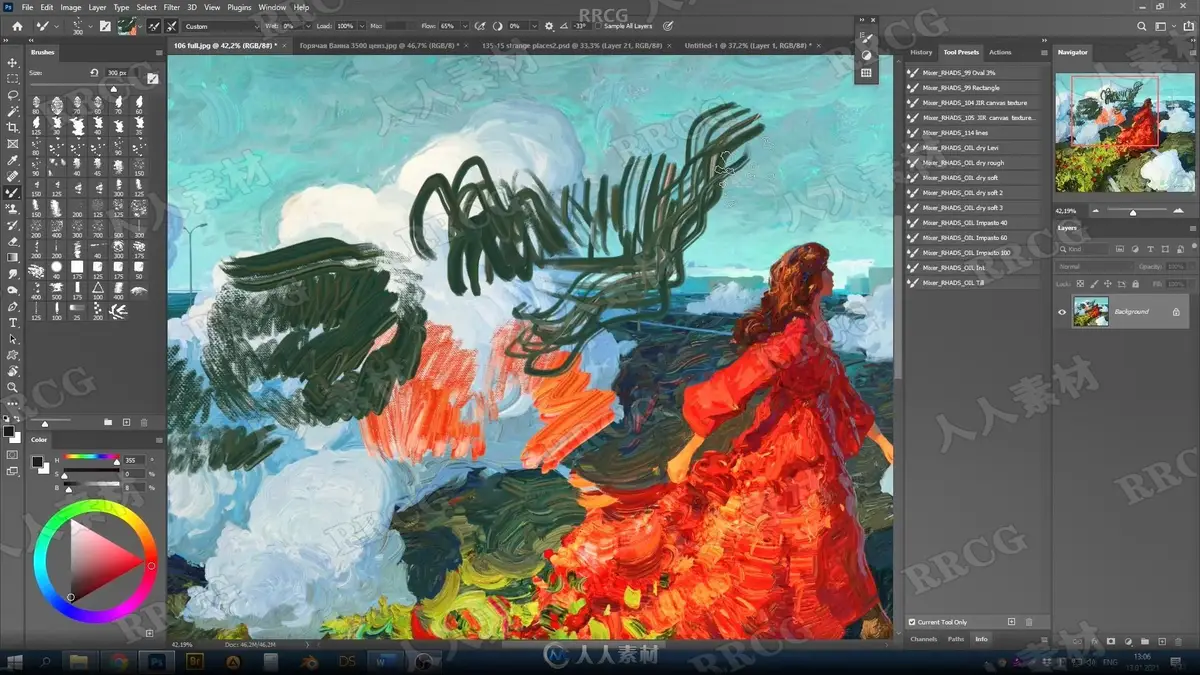Image resolution: width=1200 pixels, height=675 pixels.
Task: Select the Lasso tool
Action: [x=13, y=95]
